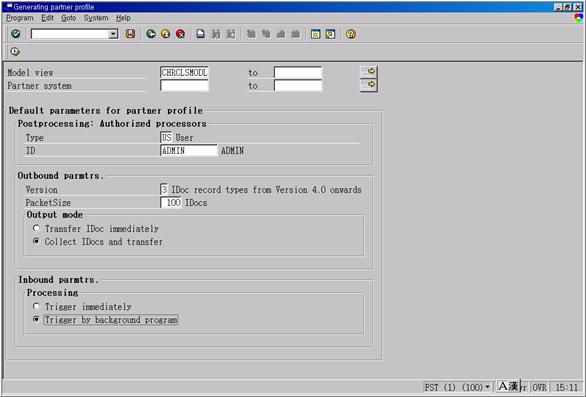
Task: Click the green checkmark Enter icon
Action: tap(16, 34)
